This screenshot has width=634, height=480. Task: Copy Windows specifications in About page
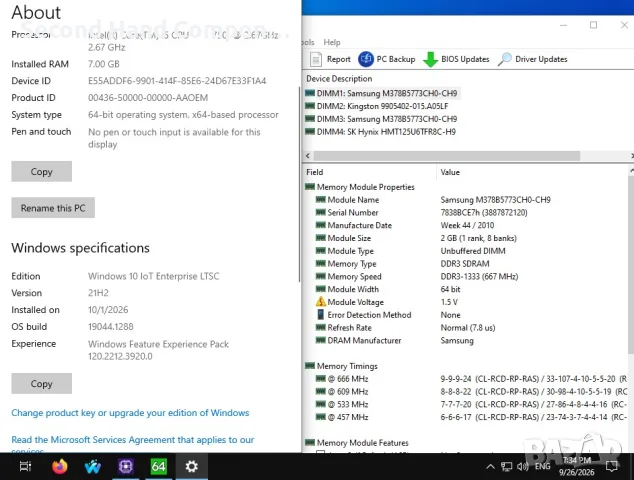click(42, 383)
